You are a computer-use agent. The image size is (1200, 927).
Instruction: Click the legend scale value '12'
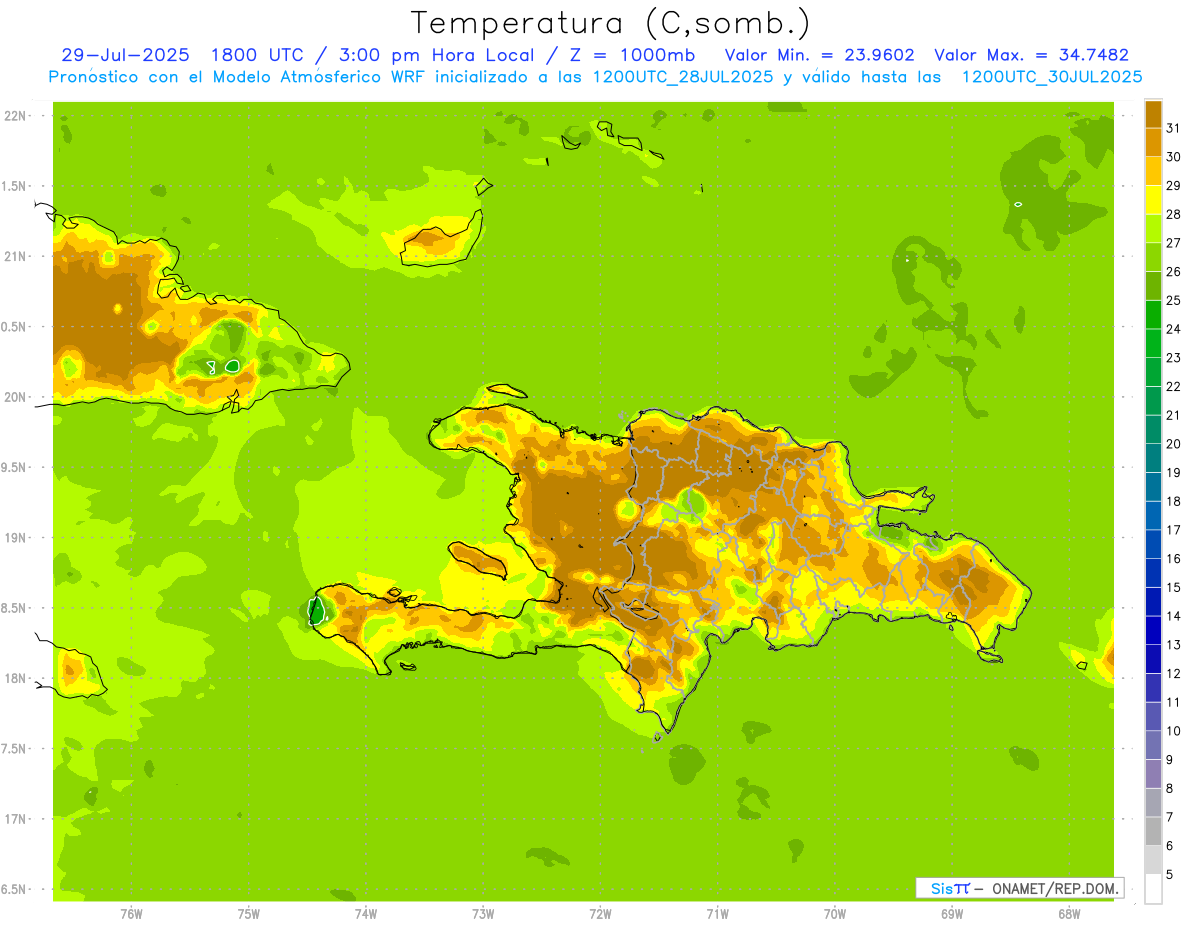(x=1173, y=674)
